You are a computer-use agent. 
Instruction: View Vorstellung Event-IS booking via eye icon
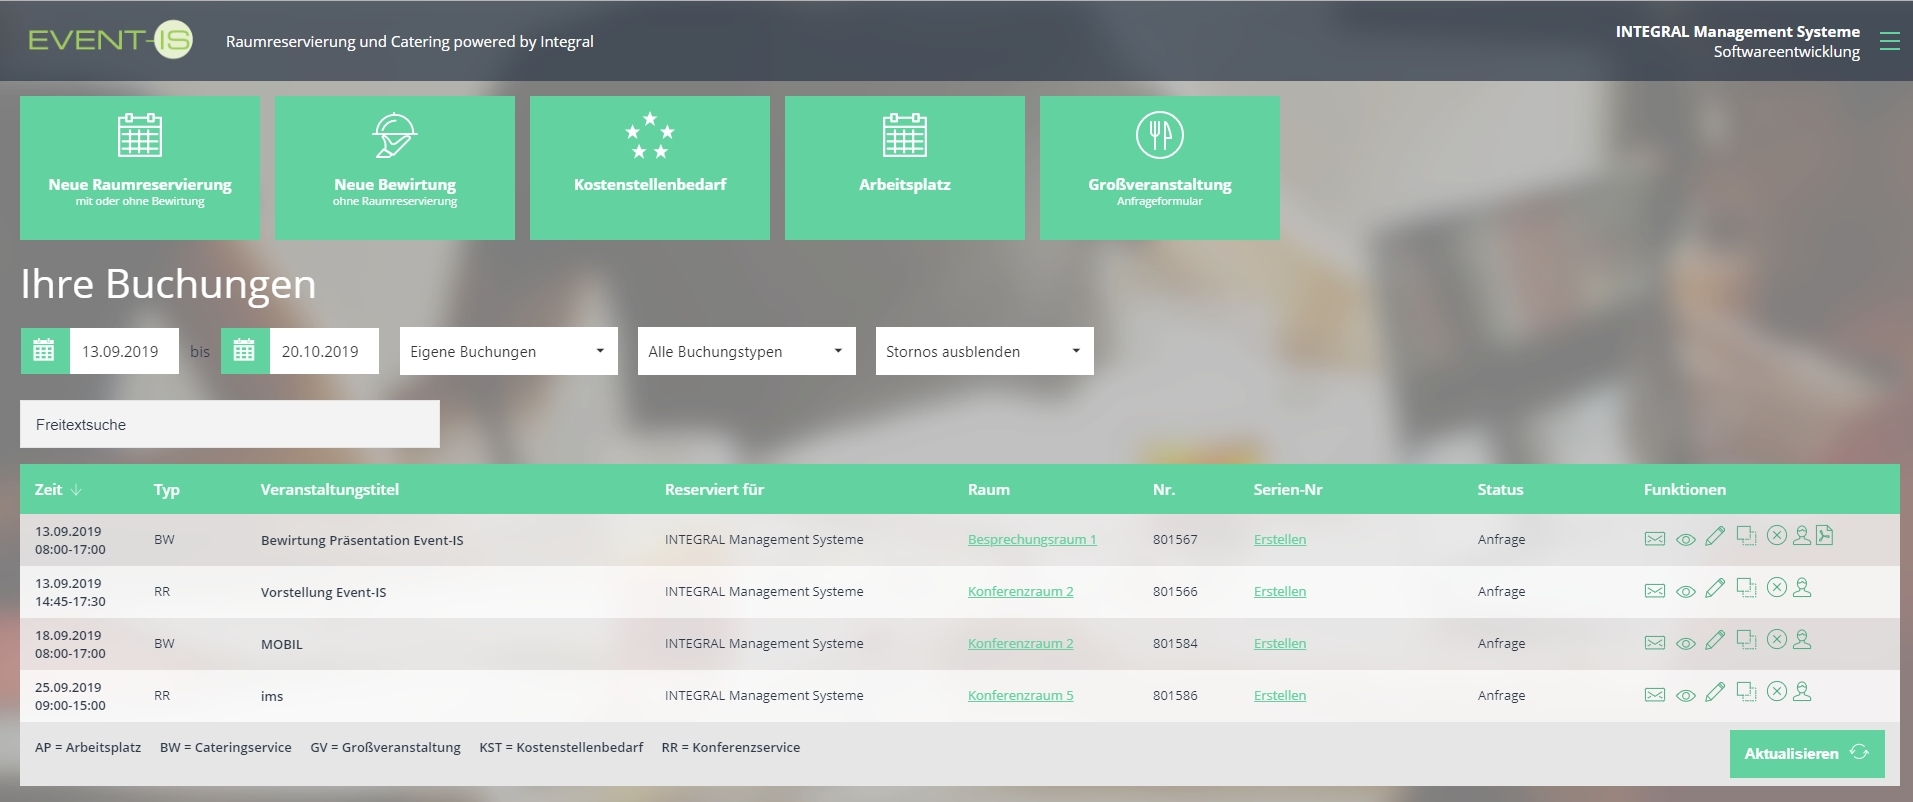(x=1686, y=592)
